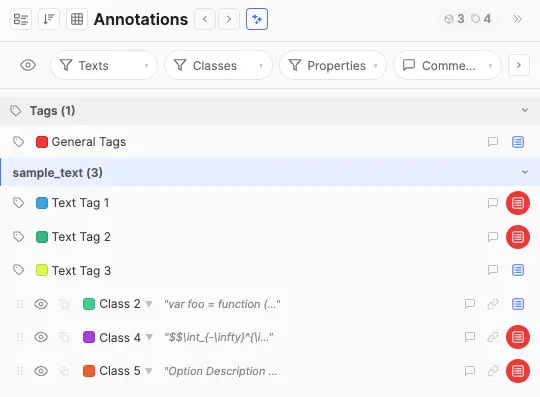Open the Class 2 class dropdown
540x397 pixels.
point(149,304)
